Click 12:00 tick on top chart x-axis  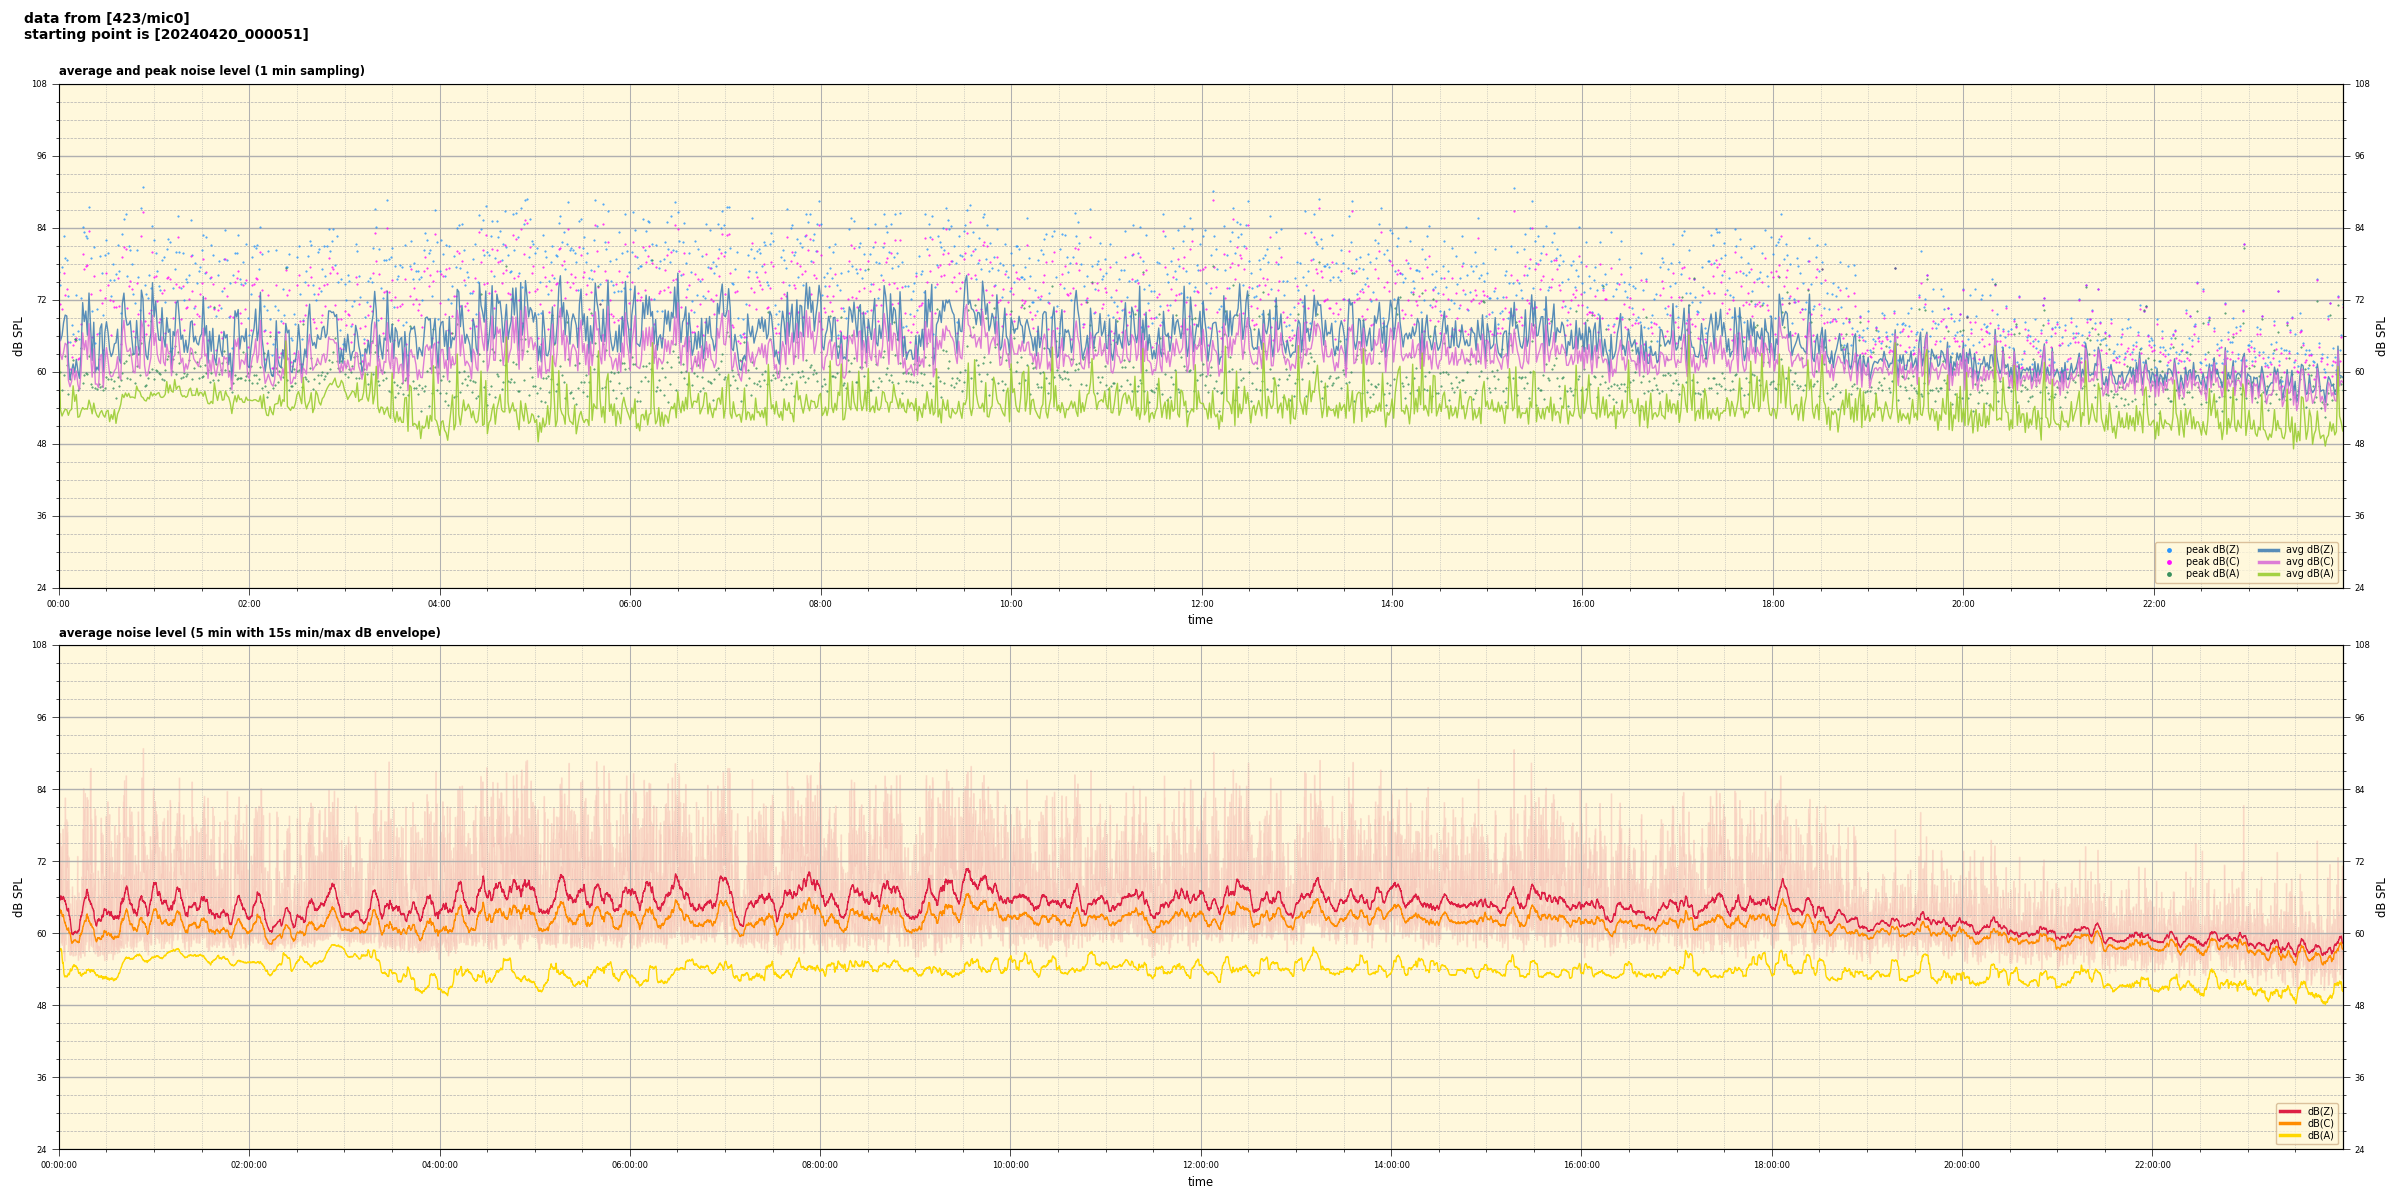click(x=1201, y=604)
